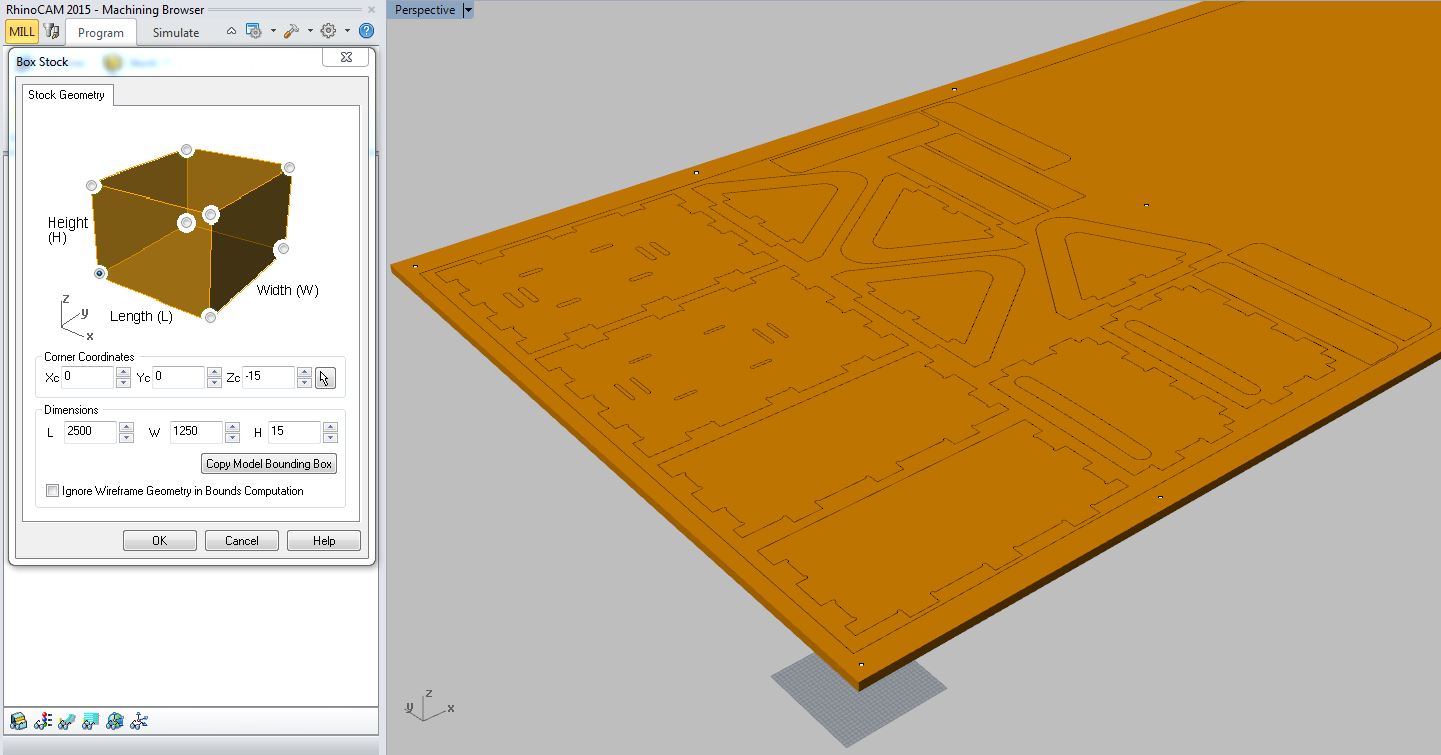Viewport: 1441px width, 755px height.
Task: Toggle the cyan striped-sheet visibility icon
Action: pos(91,720)
